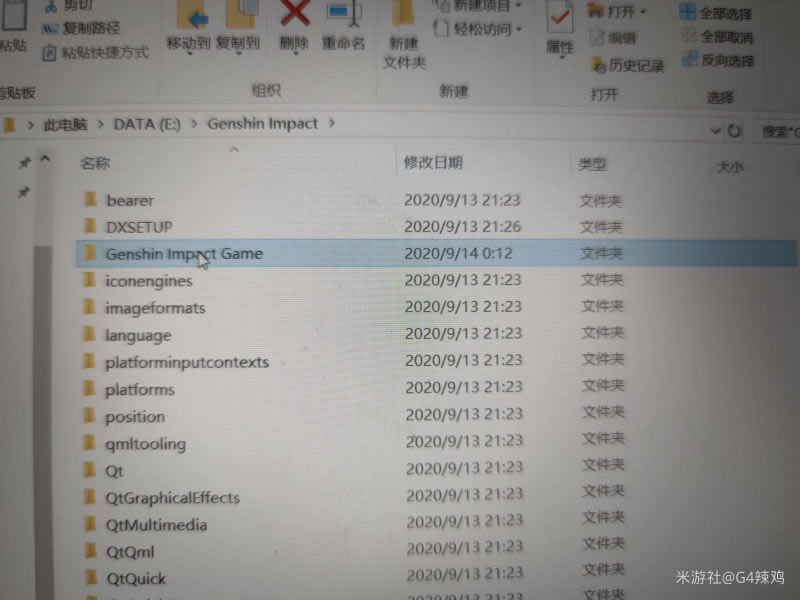Viewport: 800px width, 600px height.
Task: Click the Copy to (复制到) icon
Action: click(238, 14)
